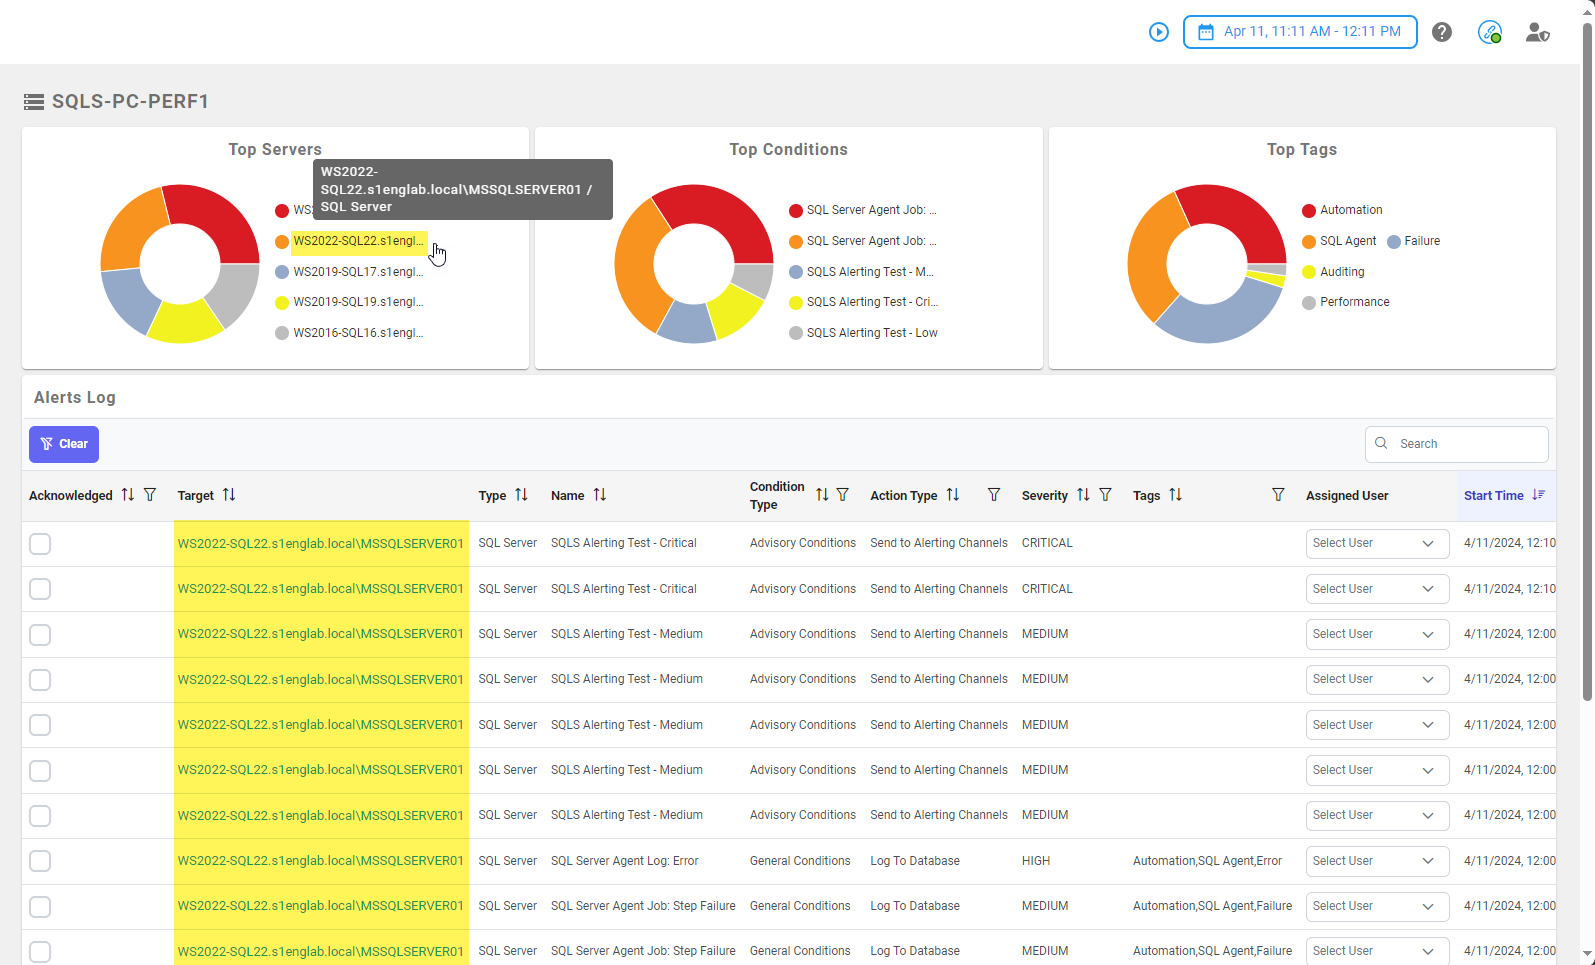Image resolution: width=1595 pixels, height=965 pixels.
Task: Open the date time range picker
Action: [1299, 32]
